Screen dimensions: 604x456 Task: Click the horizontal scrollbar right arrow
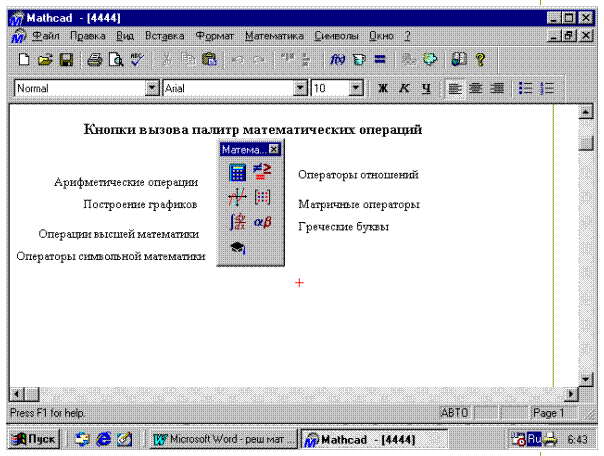[571, 394]
